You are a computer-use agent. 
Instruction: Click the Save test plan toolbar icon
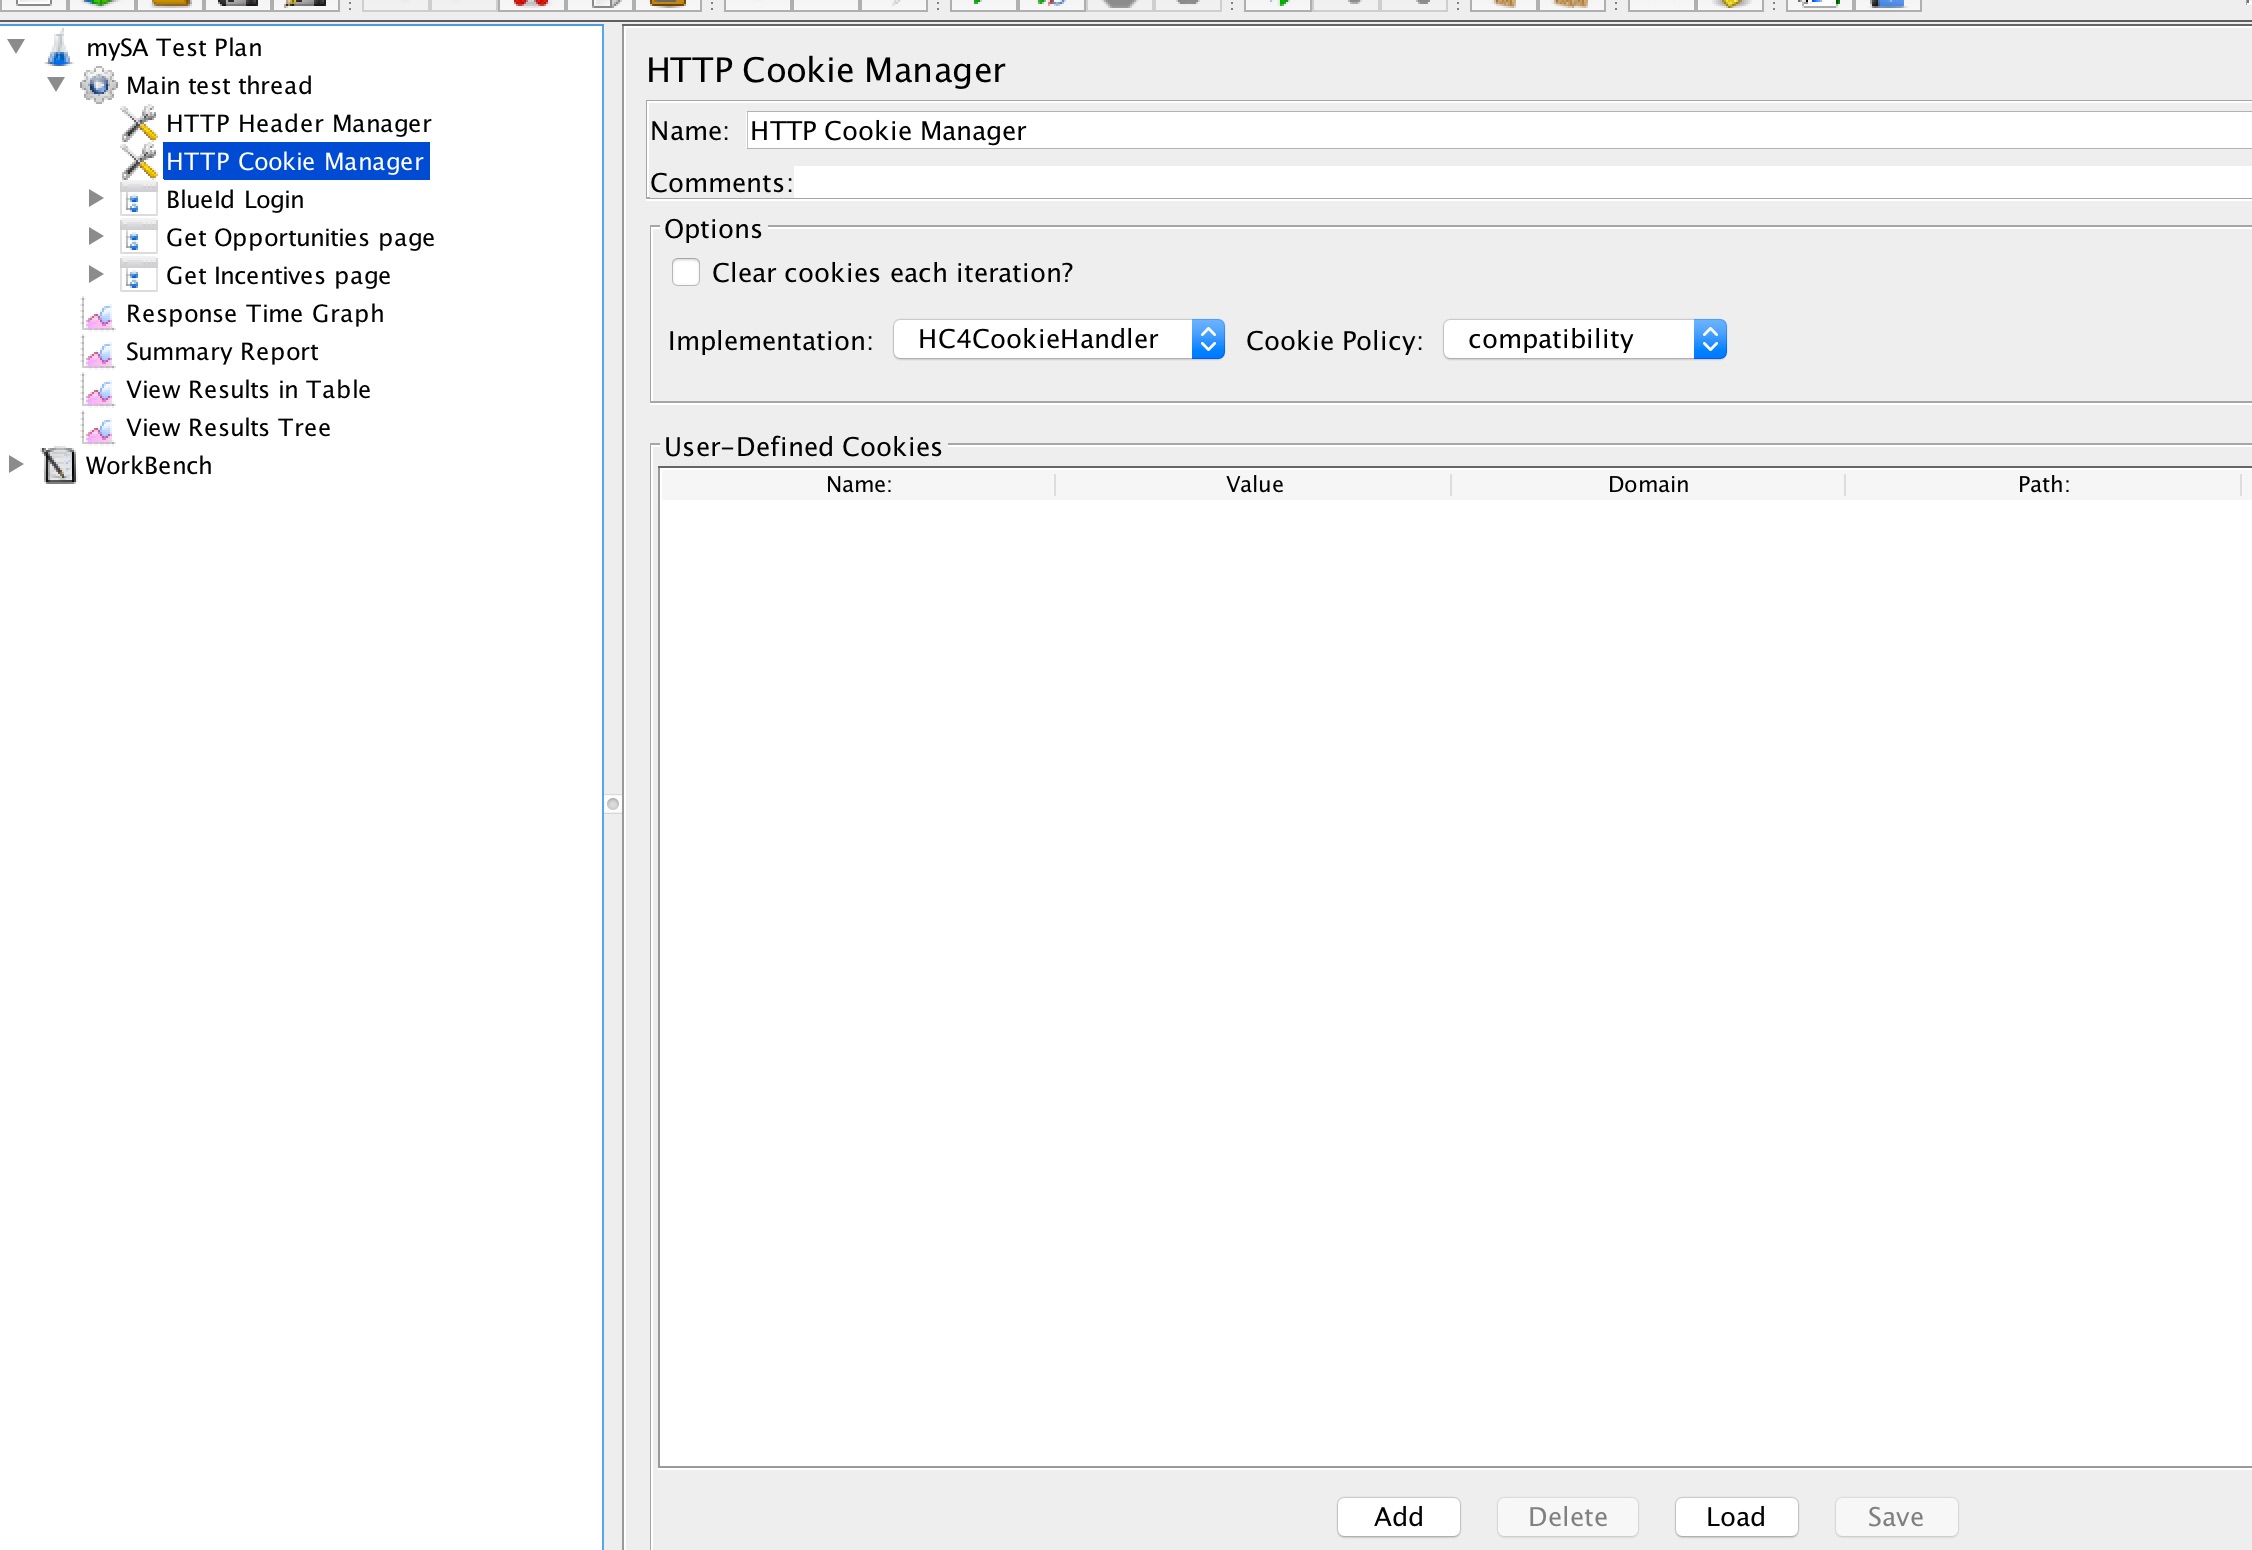click(237, 4)
